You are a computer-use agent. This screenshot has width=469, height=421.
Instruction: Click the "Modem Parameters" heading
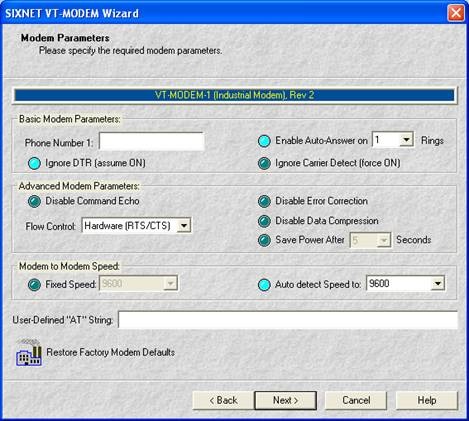65,38
